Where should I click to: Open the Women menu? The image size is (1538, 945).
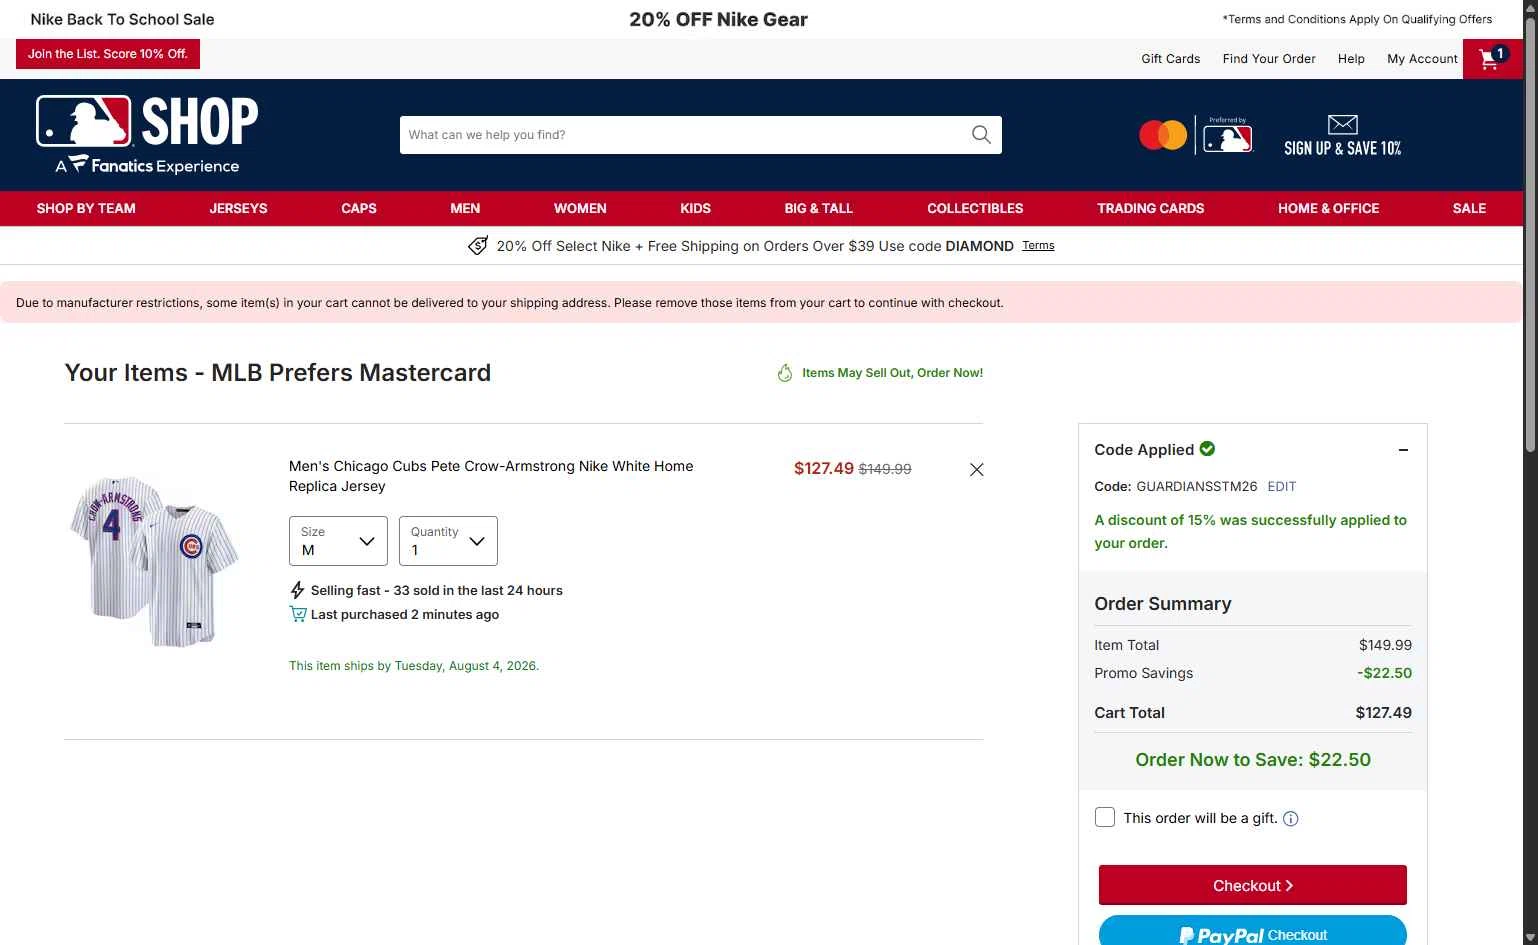coord(580,208)
